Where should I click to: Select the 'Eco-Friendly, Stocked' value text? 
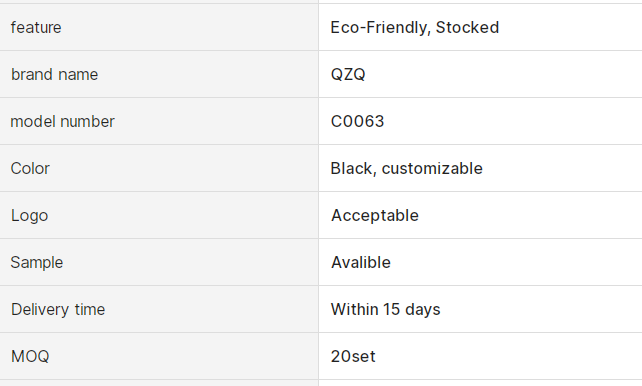[415, 27]
